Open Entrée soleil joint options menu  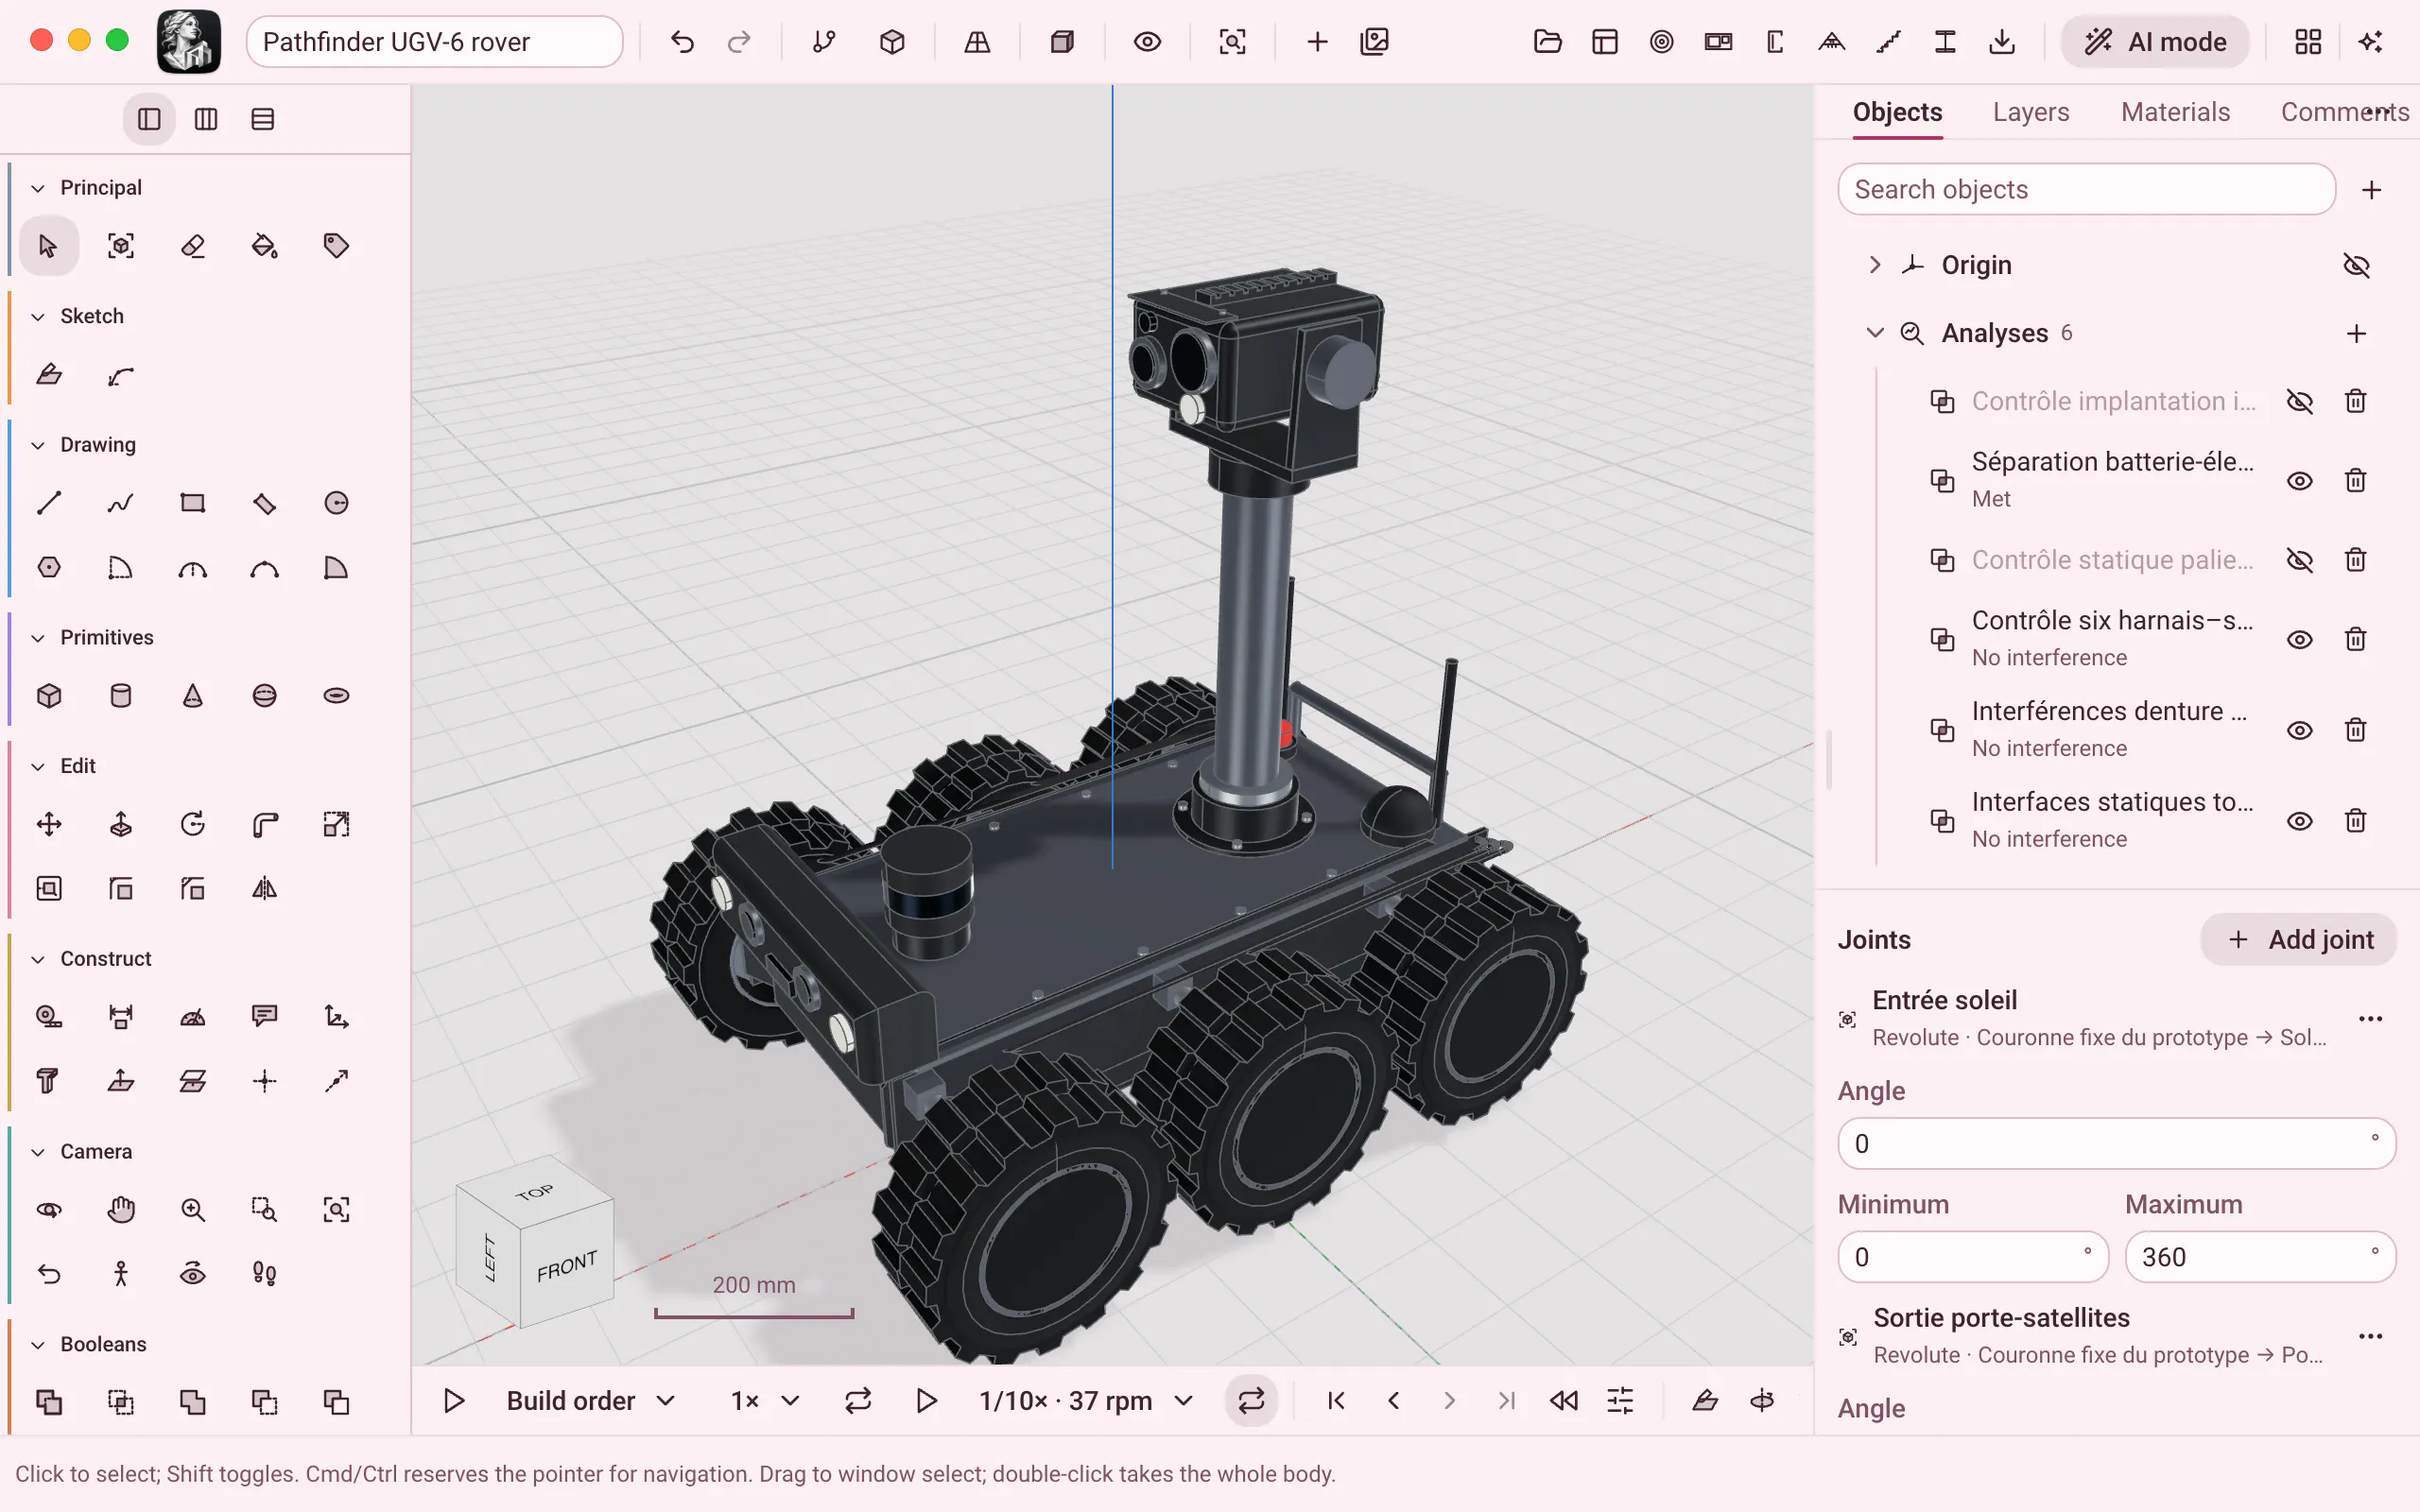tap(2370, 1019)
